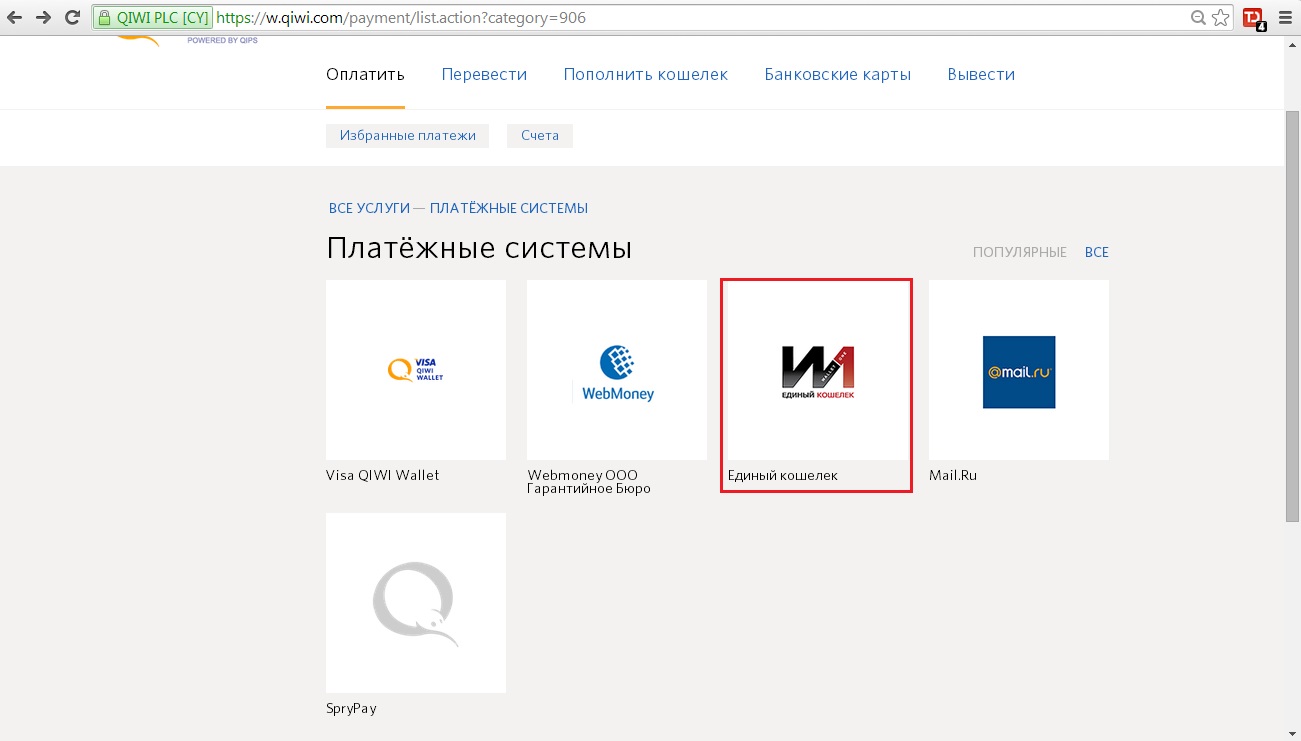Image resolution: width=1301 pixels, height=741 pixels.
Task: Show ВСЕ payment providers
Action: click(x=1097, y=252)
